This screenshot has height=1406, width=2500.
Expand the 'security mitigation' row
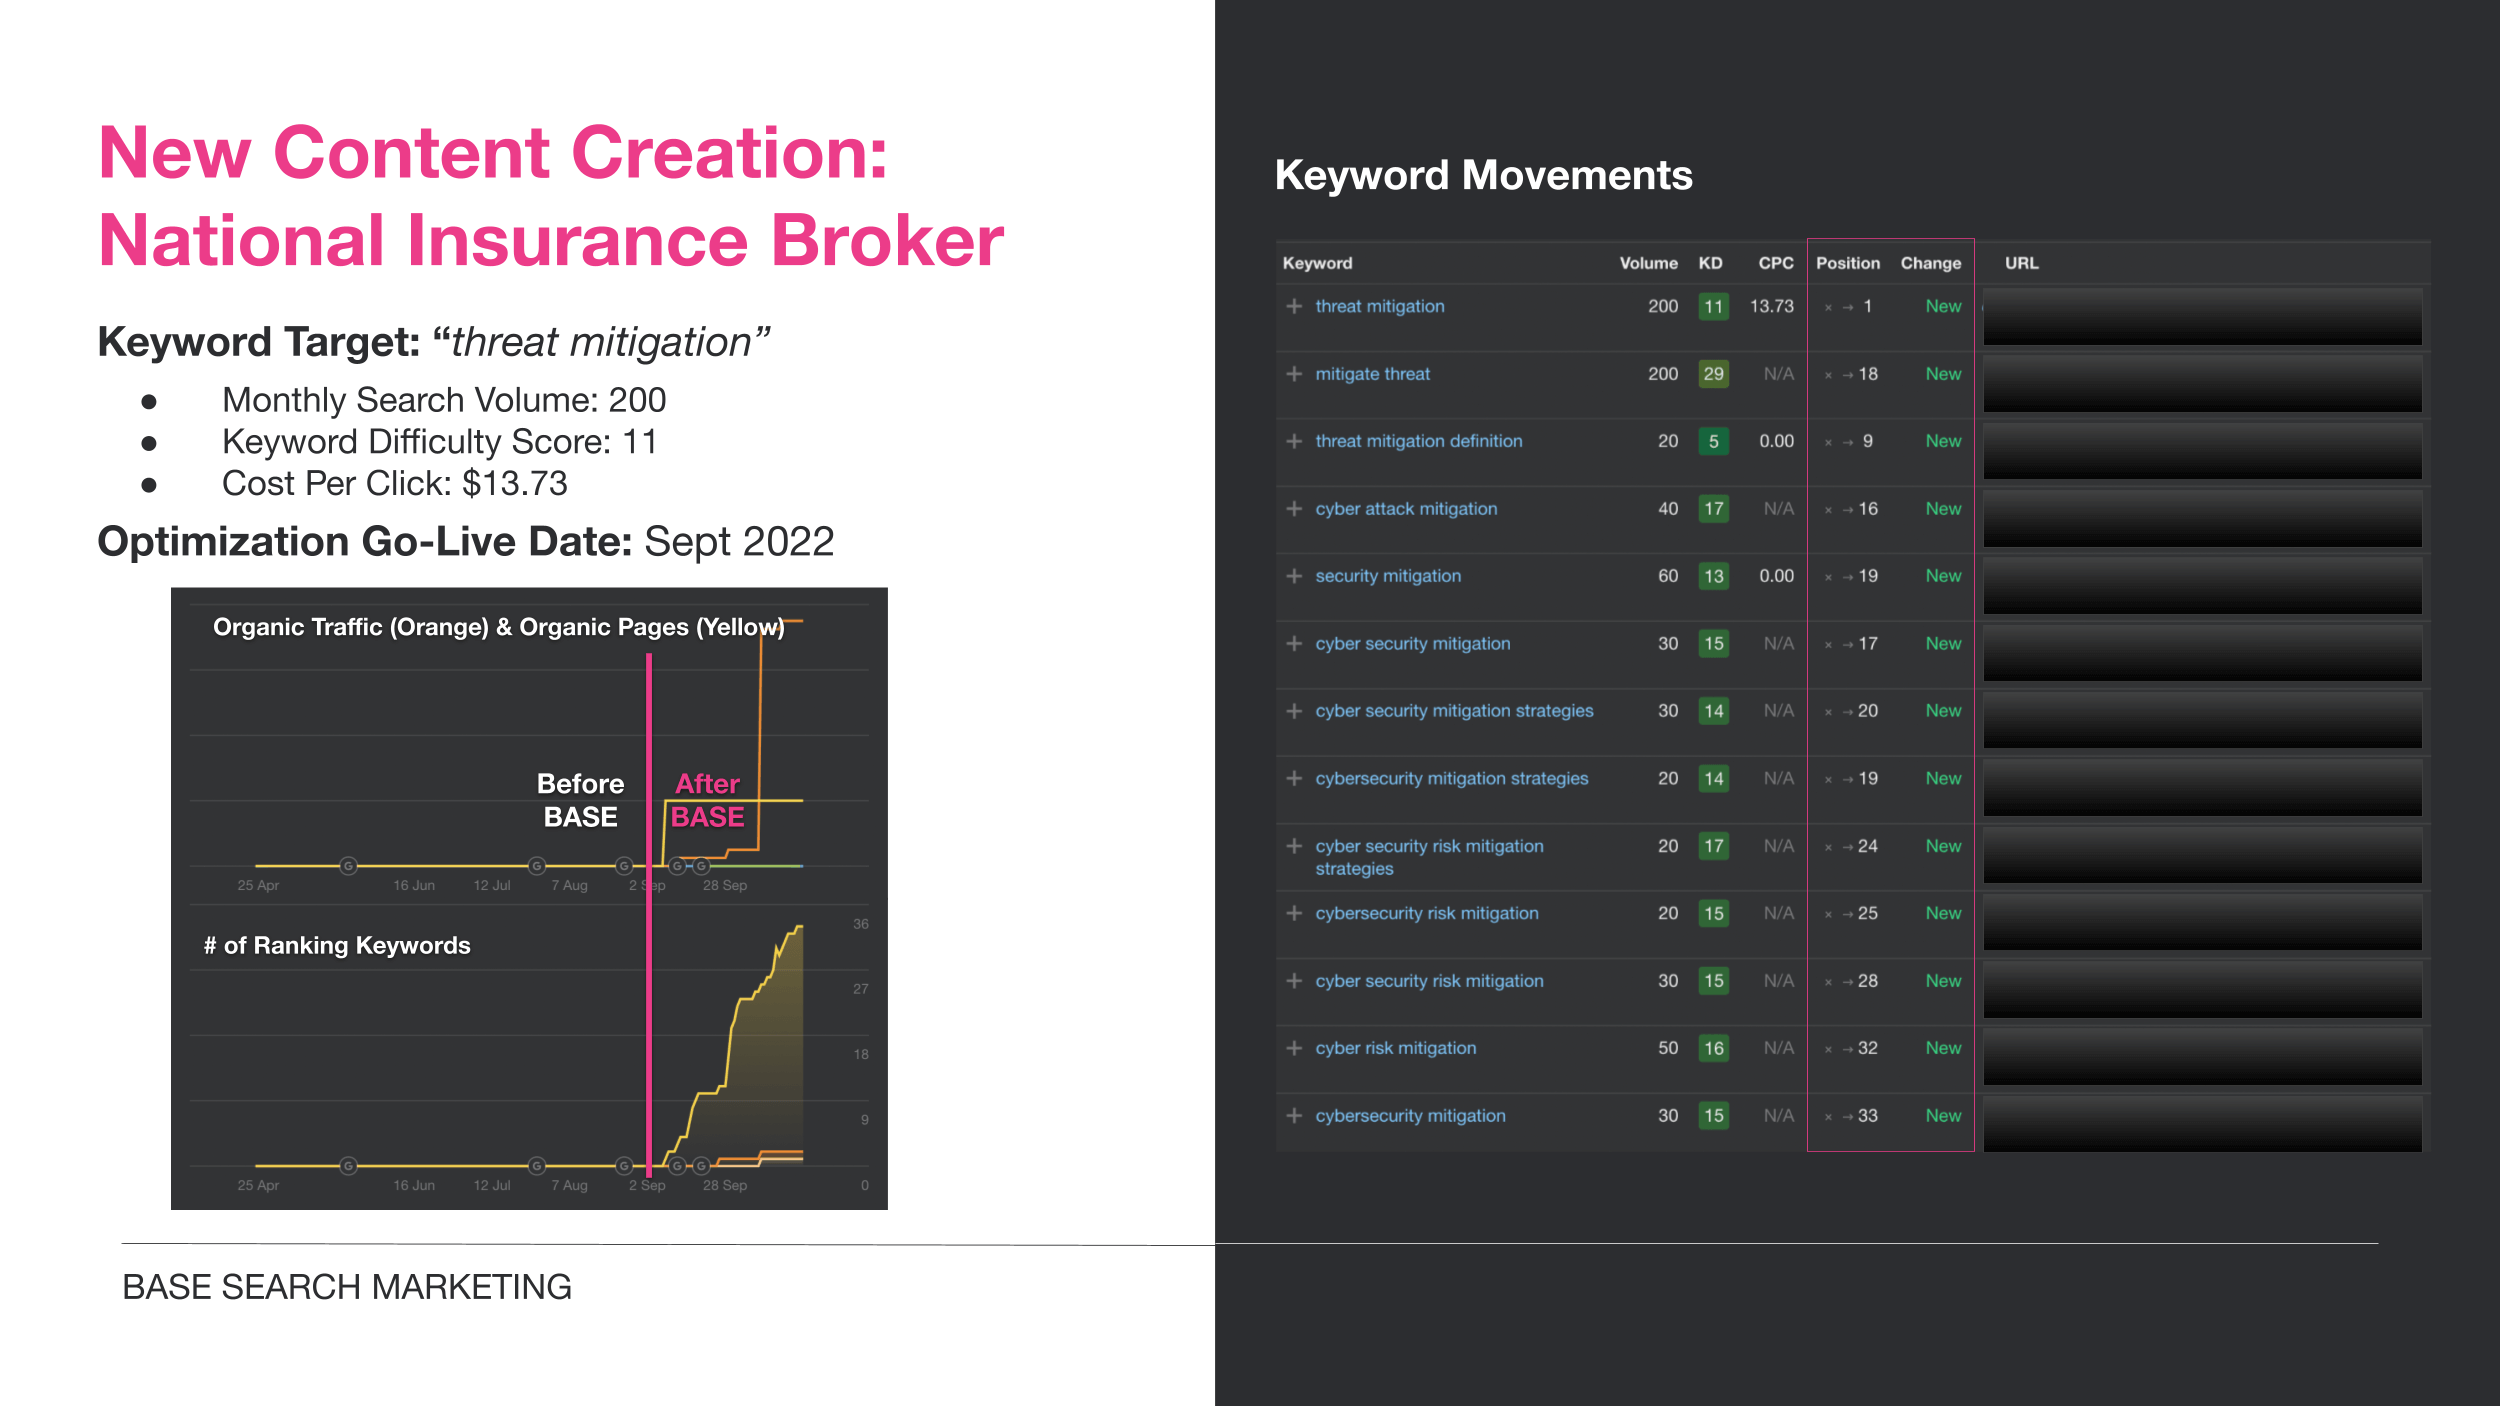tap(1294, 576)
